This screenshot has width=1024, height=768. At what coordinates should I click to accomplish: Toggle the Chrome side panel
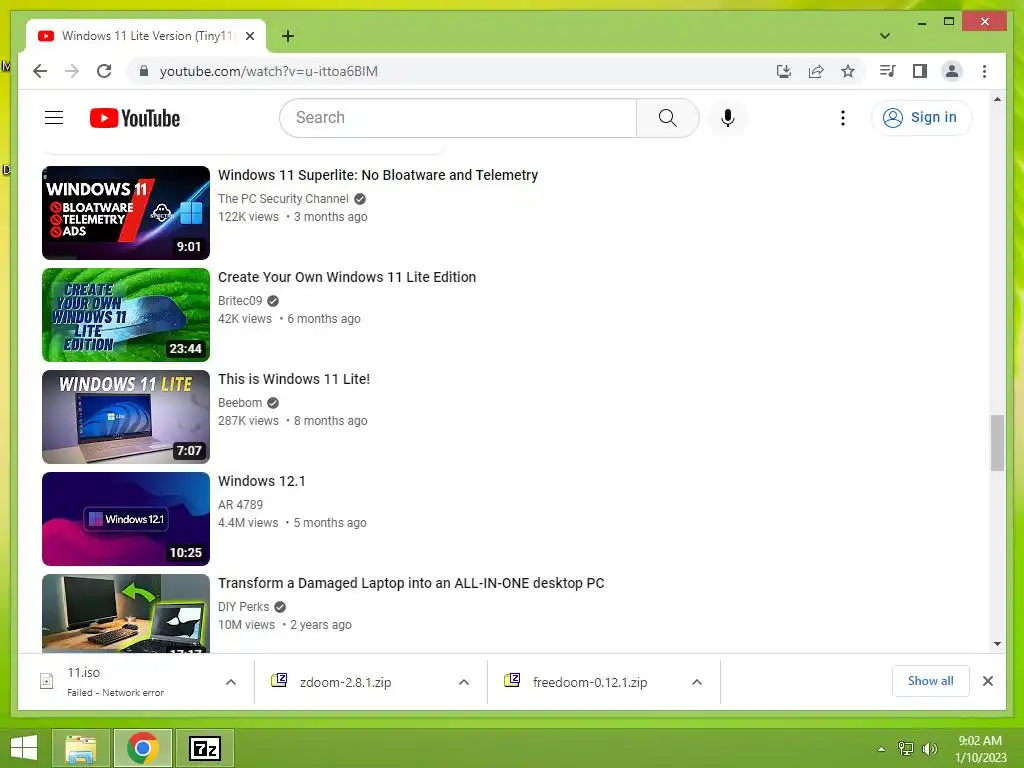pyautogui.click(x=920, y=71)
